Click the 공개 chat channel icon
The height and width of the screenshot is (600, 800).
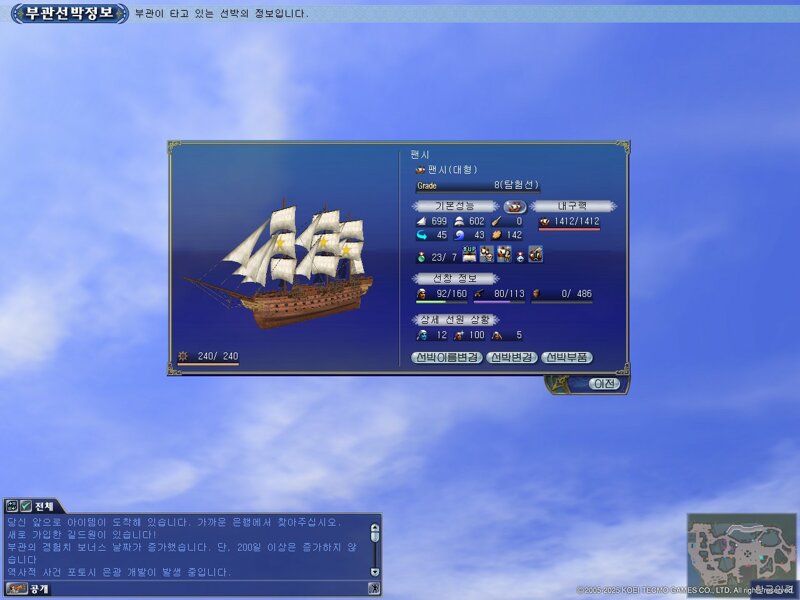coord(16,589)
